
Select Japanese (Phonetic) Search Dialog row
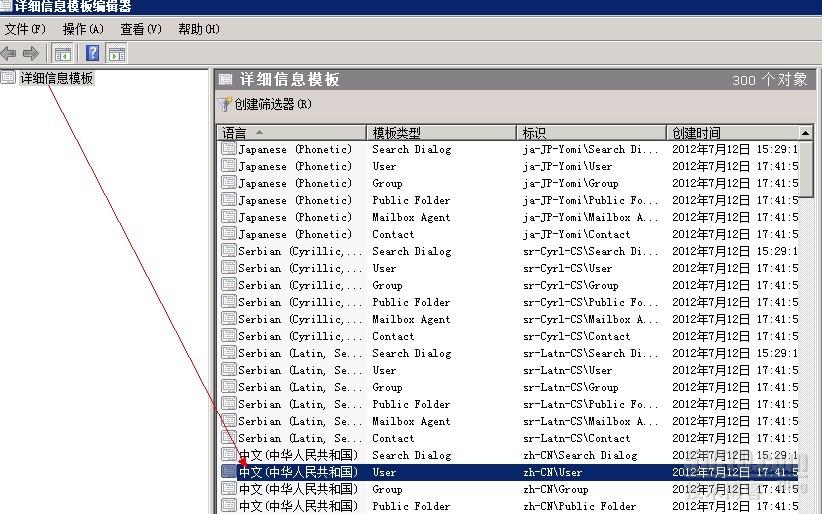pyautogui.click(x=507, y=149)
